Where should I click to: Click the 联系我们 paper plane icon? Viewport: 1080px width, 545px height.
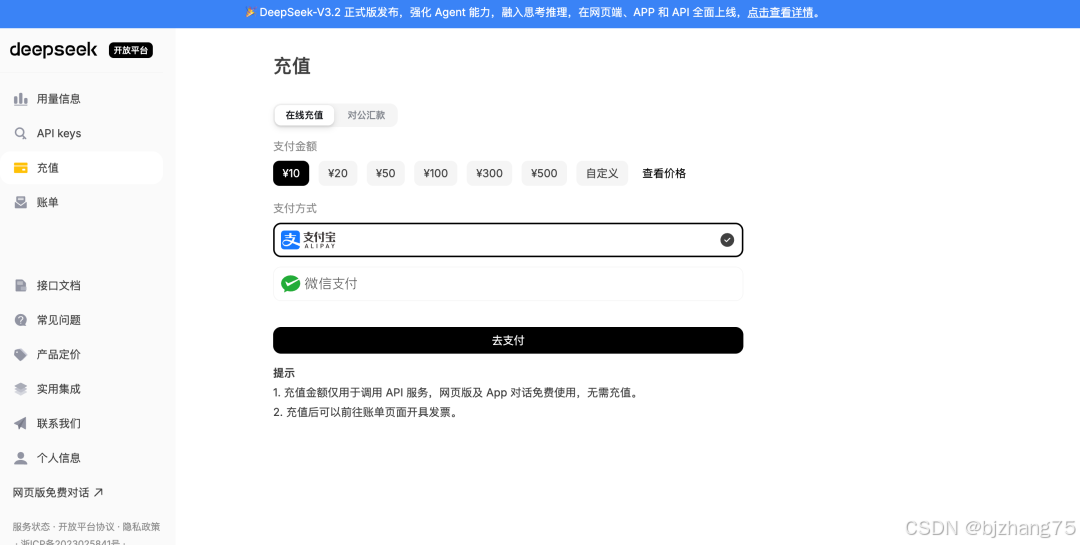[21, 423]
